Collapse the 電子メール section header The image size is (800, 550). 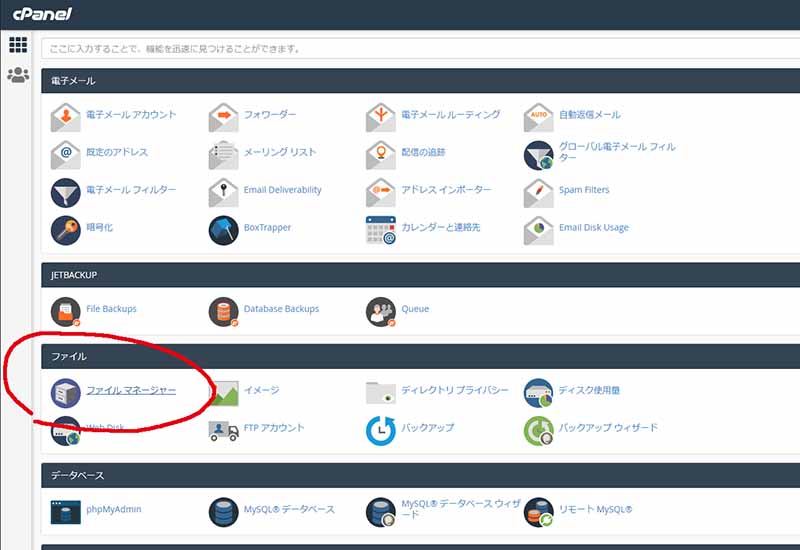coord(420,80)
